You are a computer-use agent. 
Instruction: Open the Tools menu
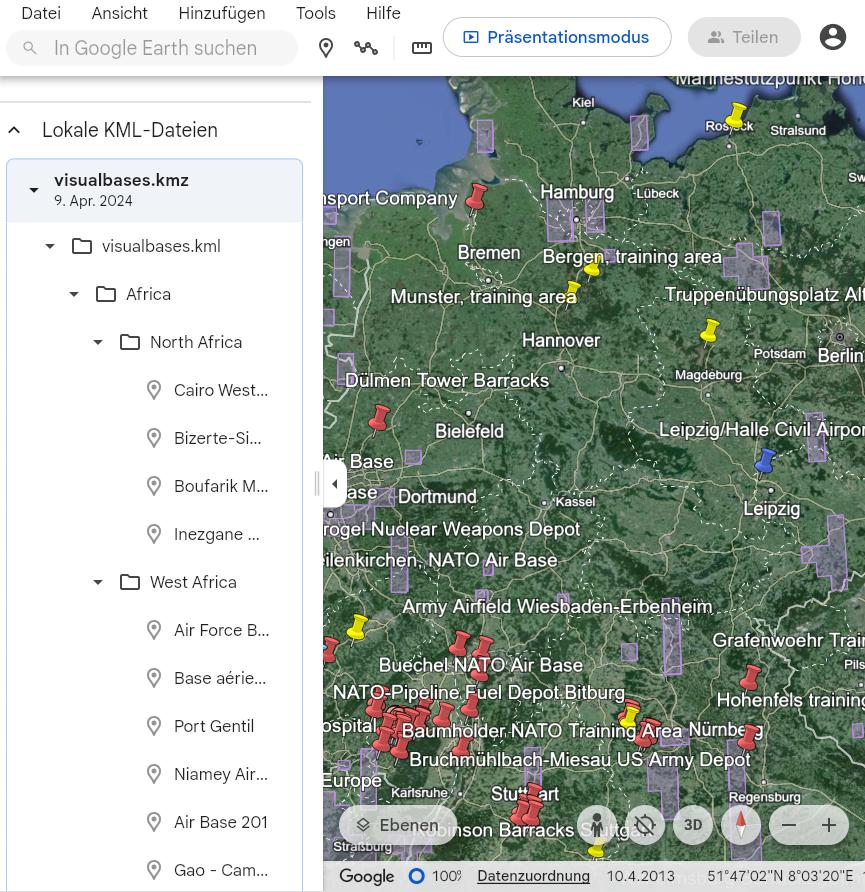pyautogui.click(x=316, y=13)
